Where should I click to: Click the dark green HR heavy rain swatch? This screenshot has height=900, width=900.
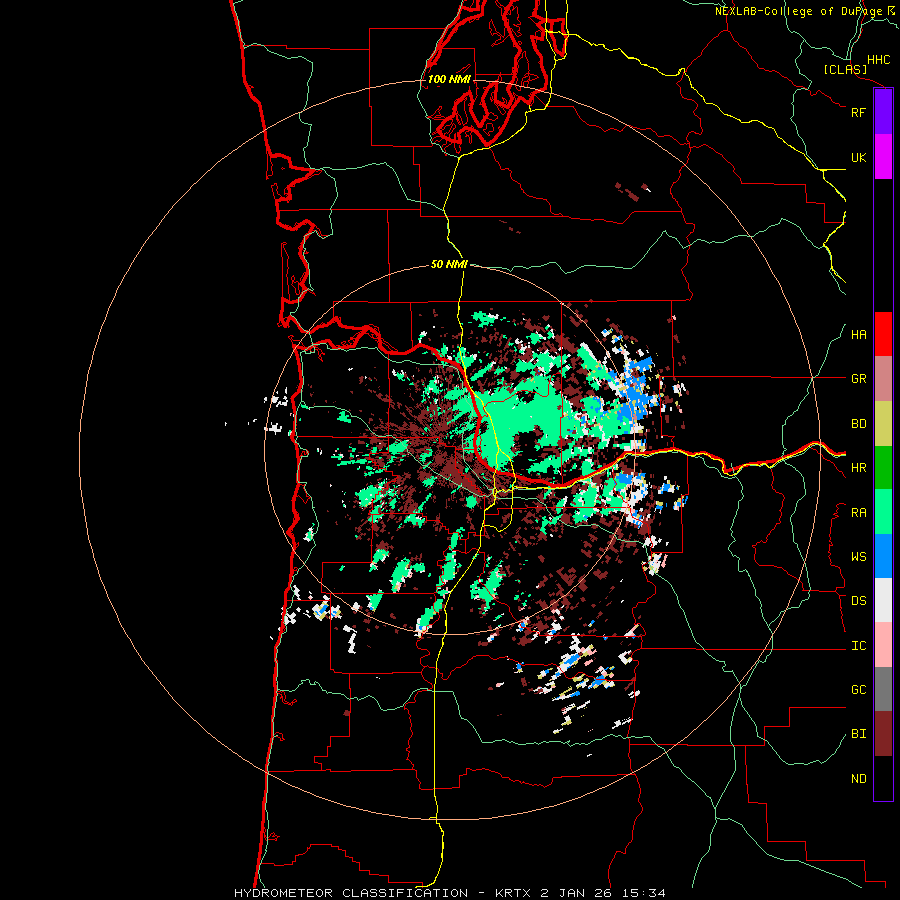[883, 468]
